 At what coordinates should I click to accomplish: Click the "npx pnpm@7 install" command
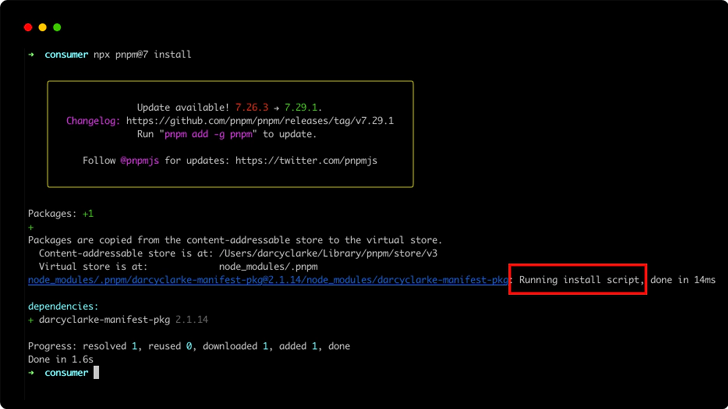pyautogui.click(x=142, y=55)
